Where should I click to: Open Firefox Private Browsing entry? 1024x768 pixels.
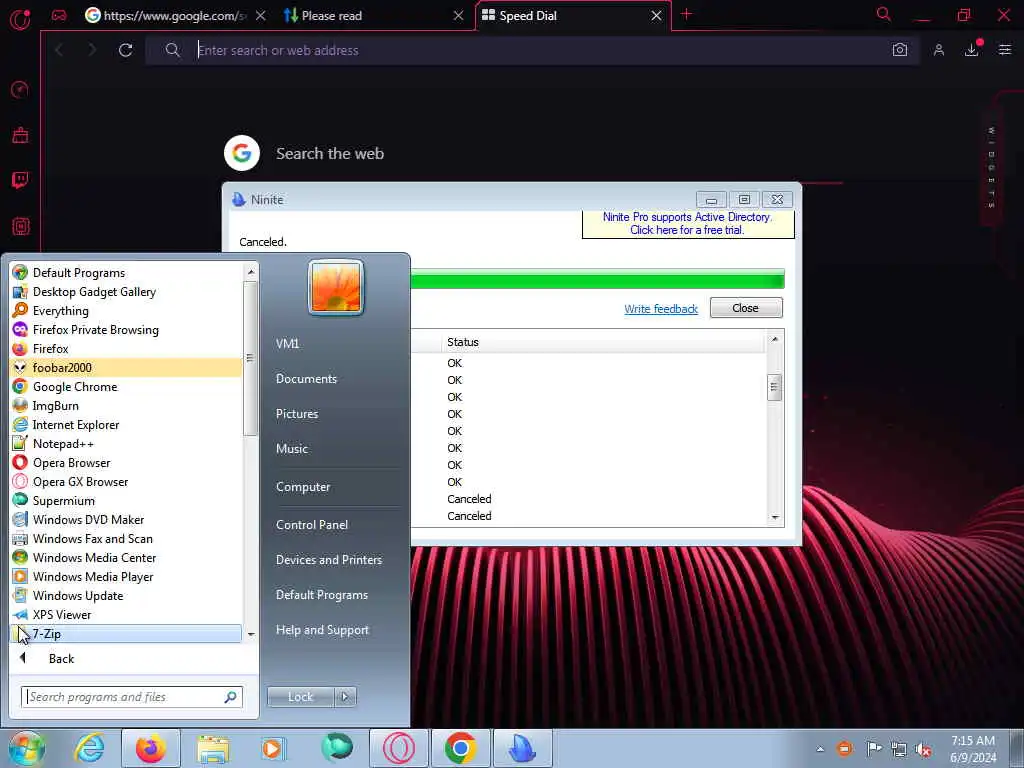127,330
